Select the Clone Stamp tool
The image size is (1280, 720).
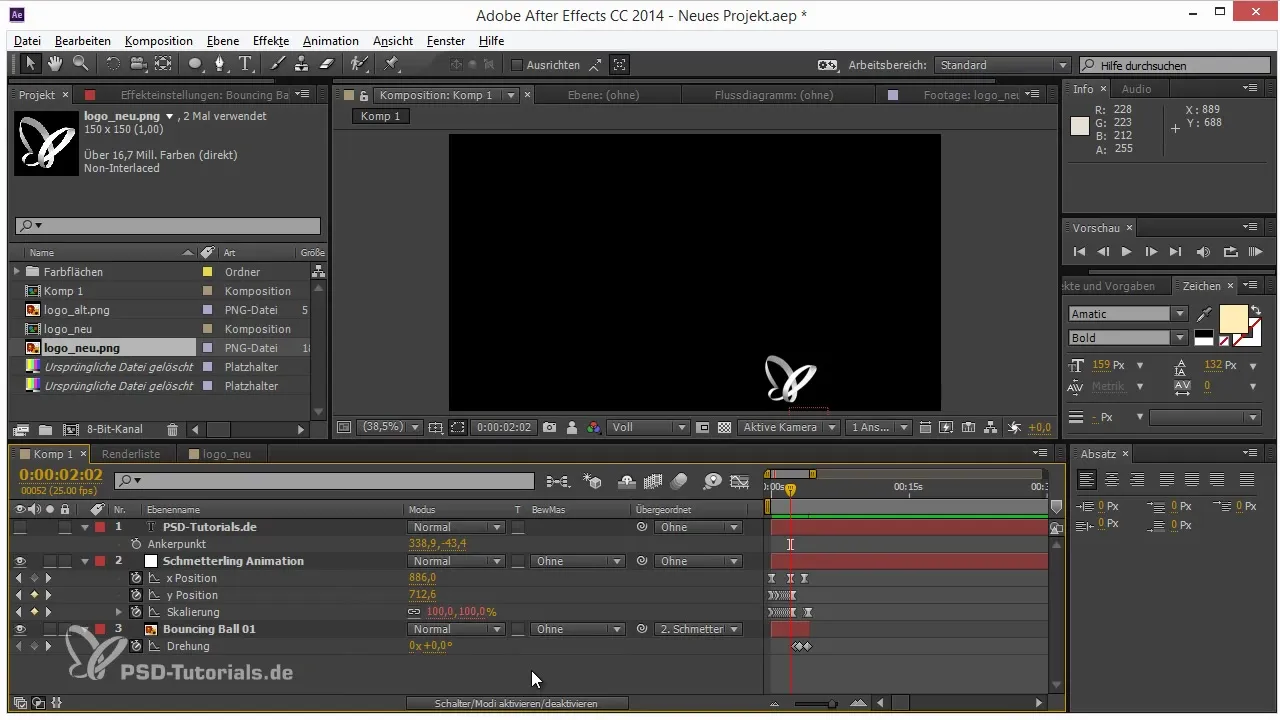[302, 64]
